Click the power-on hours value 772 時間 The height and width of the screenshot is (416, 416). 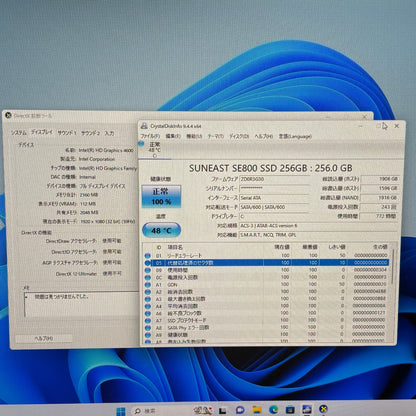pyautogui.click(x=380, y=216)
